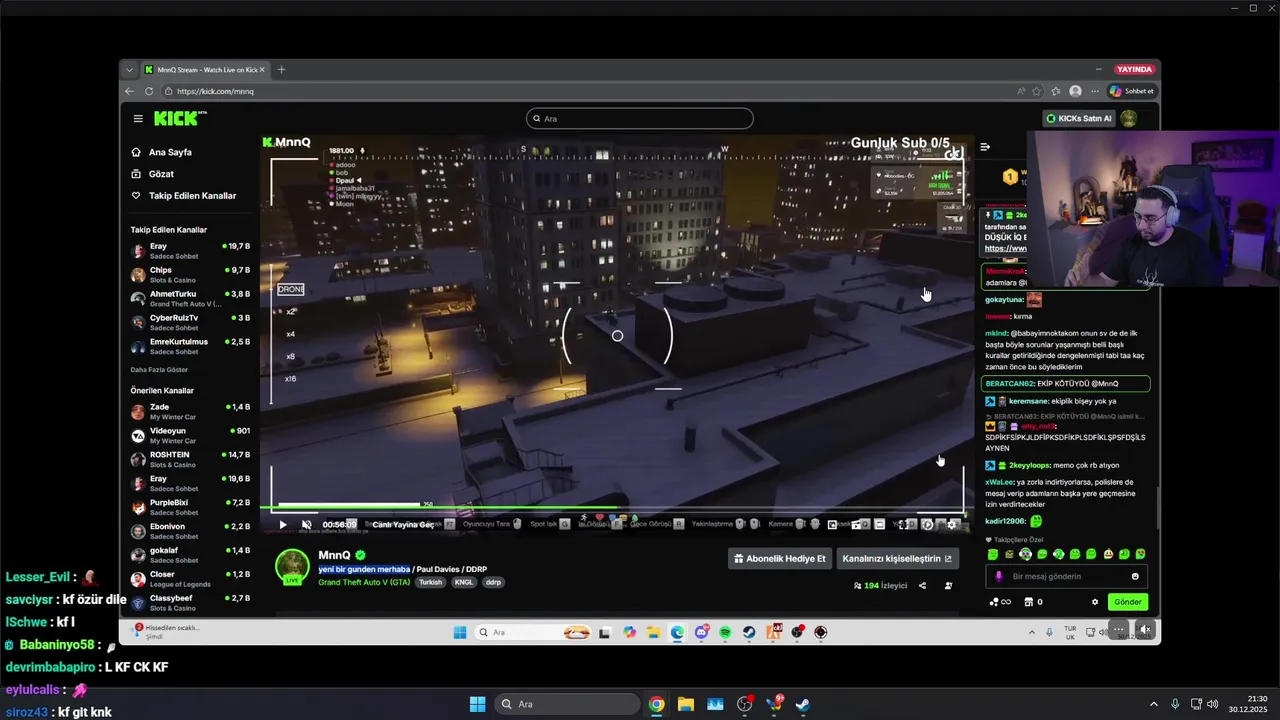
Task: Open Chrome from the bottom taskbar
Action: point(656,704)
